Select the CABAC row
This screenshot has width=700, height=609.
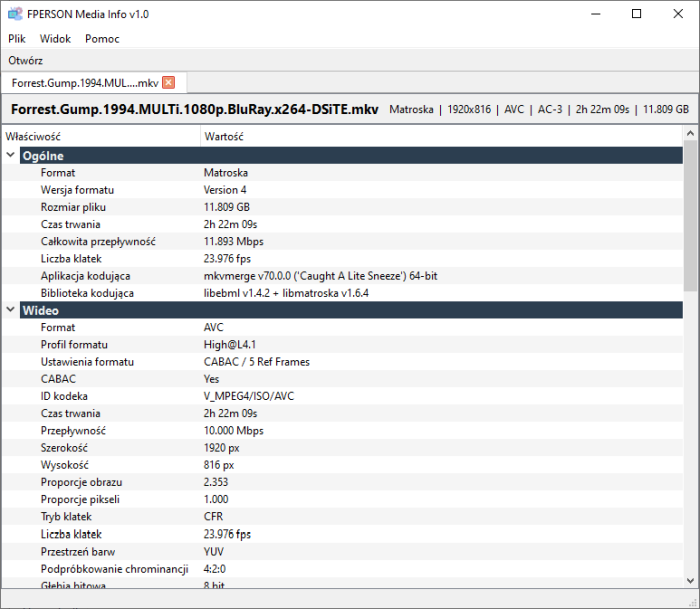point(343,379)
